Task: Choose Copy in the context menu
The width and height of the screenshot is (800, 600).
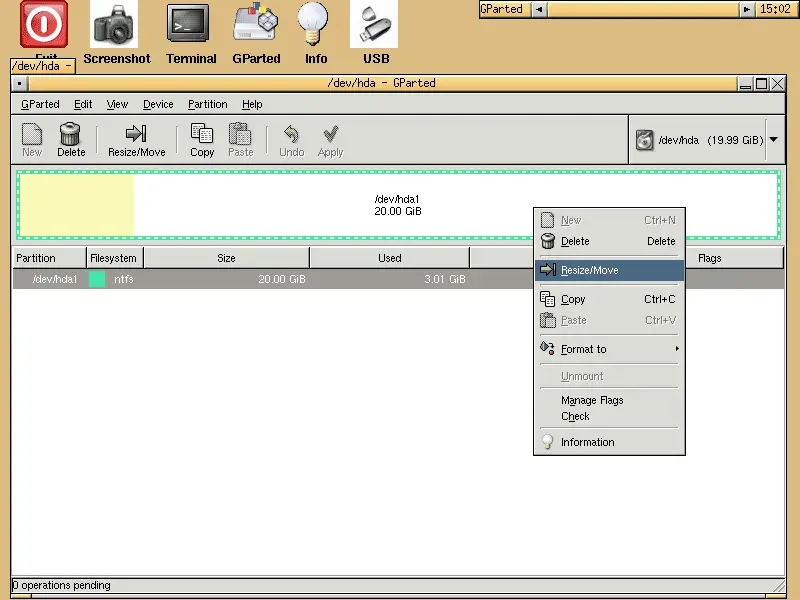Action: click(609, 299)
